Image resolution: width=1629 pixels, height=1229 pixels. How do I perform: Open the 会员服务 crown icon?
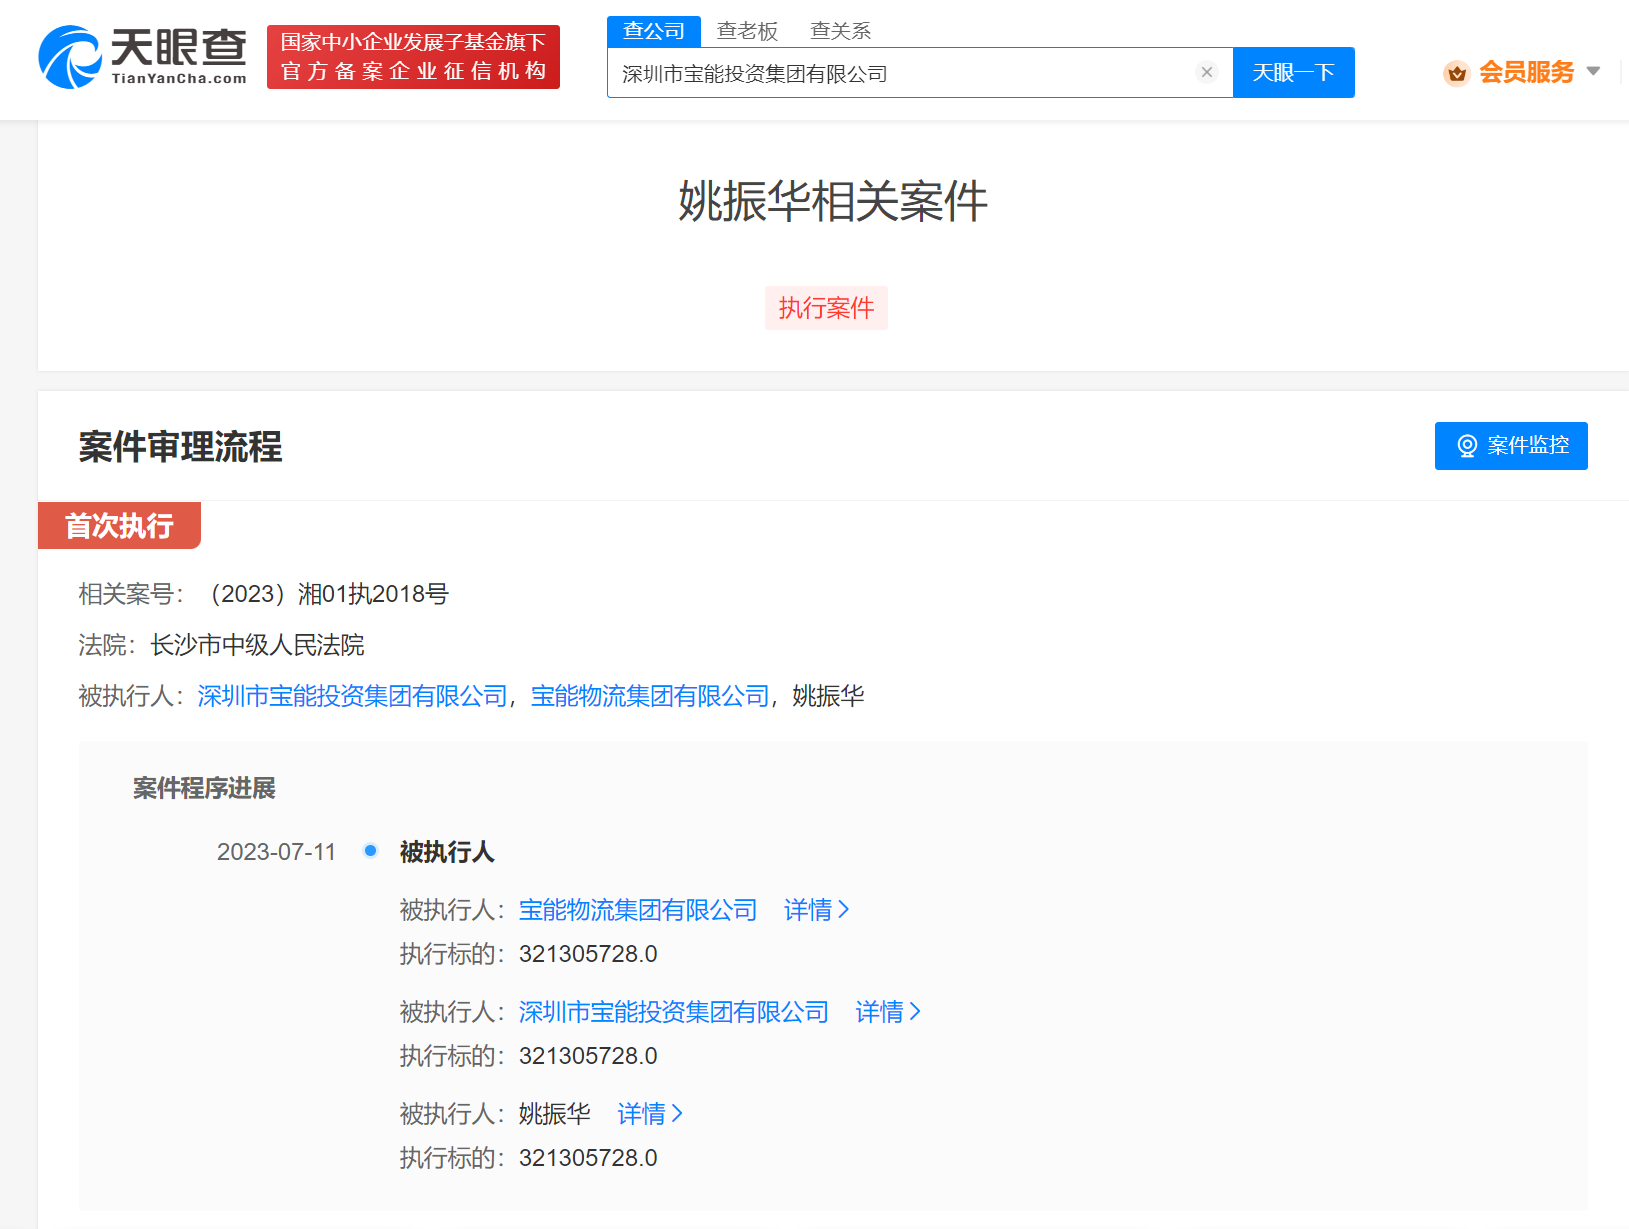pos(1456,72)
